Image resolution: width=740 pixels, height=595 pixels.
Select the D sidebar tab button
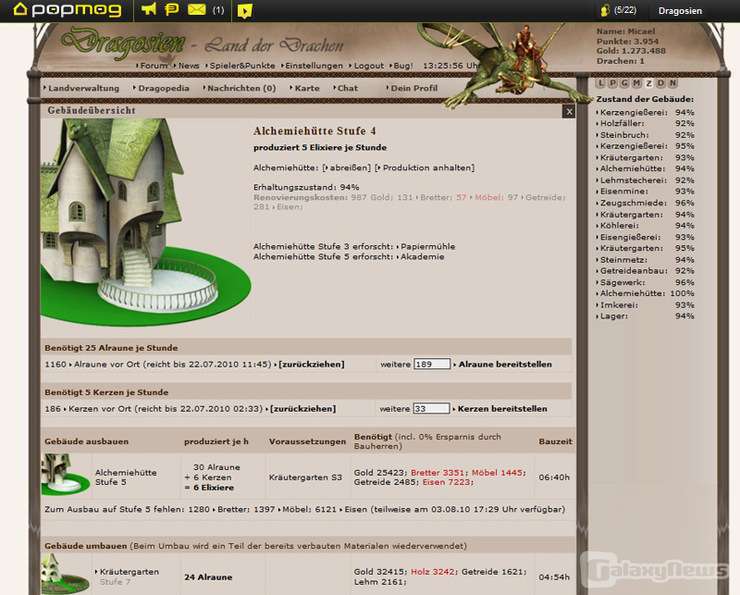point(661,84)
